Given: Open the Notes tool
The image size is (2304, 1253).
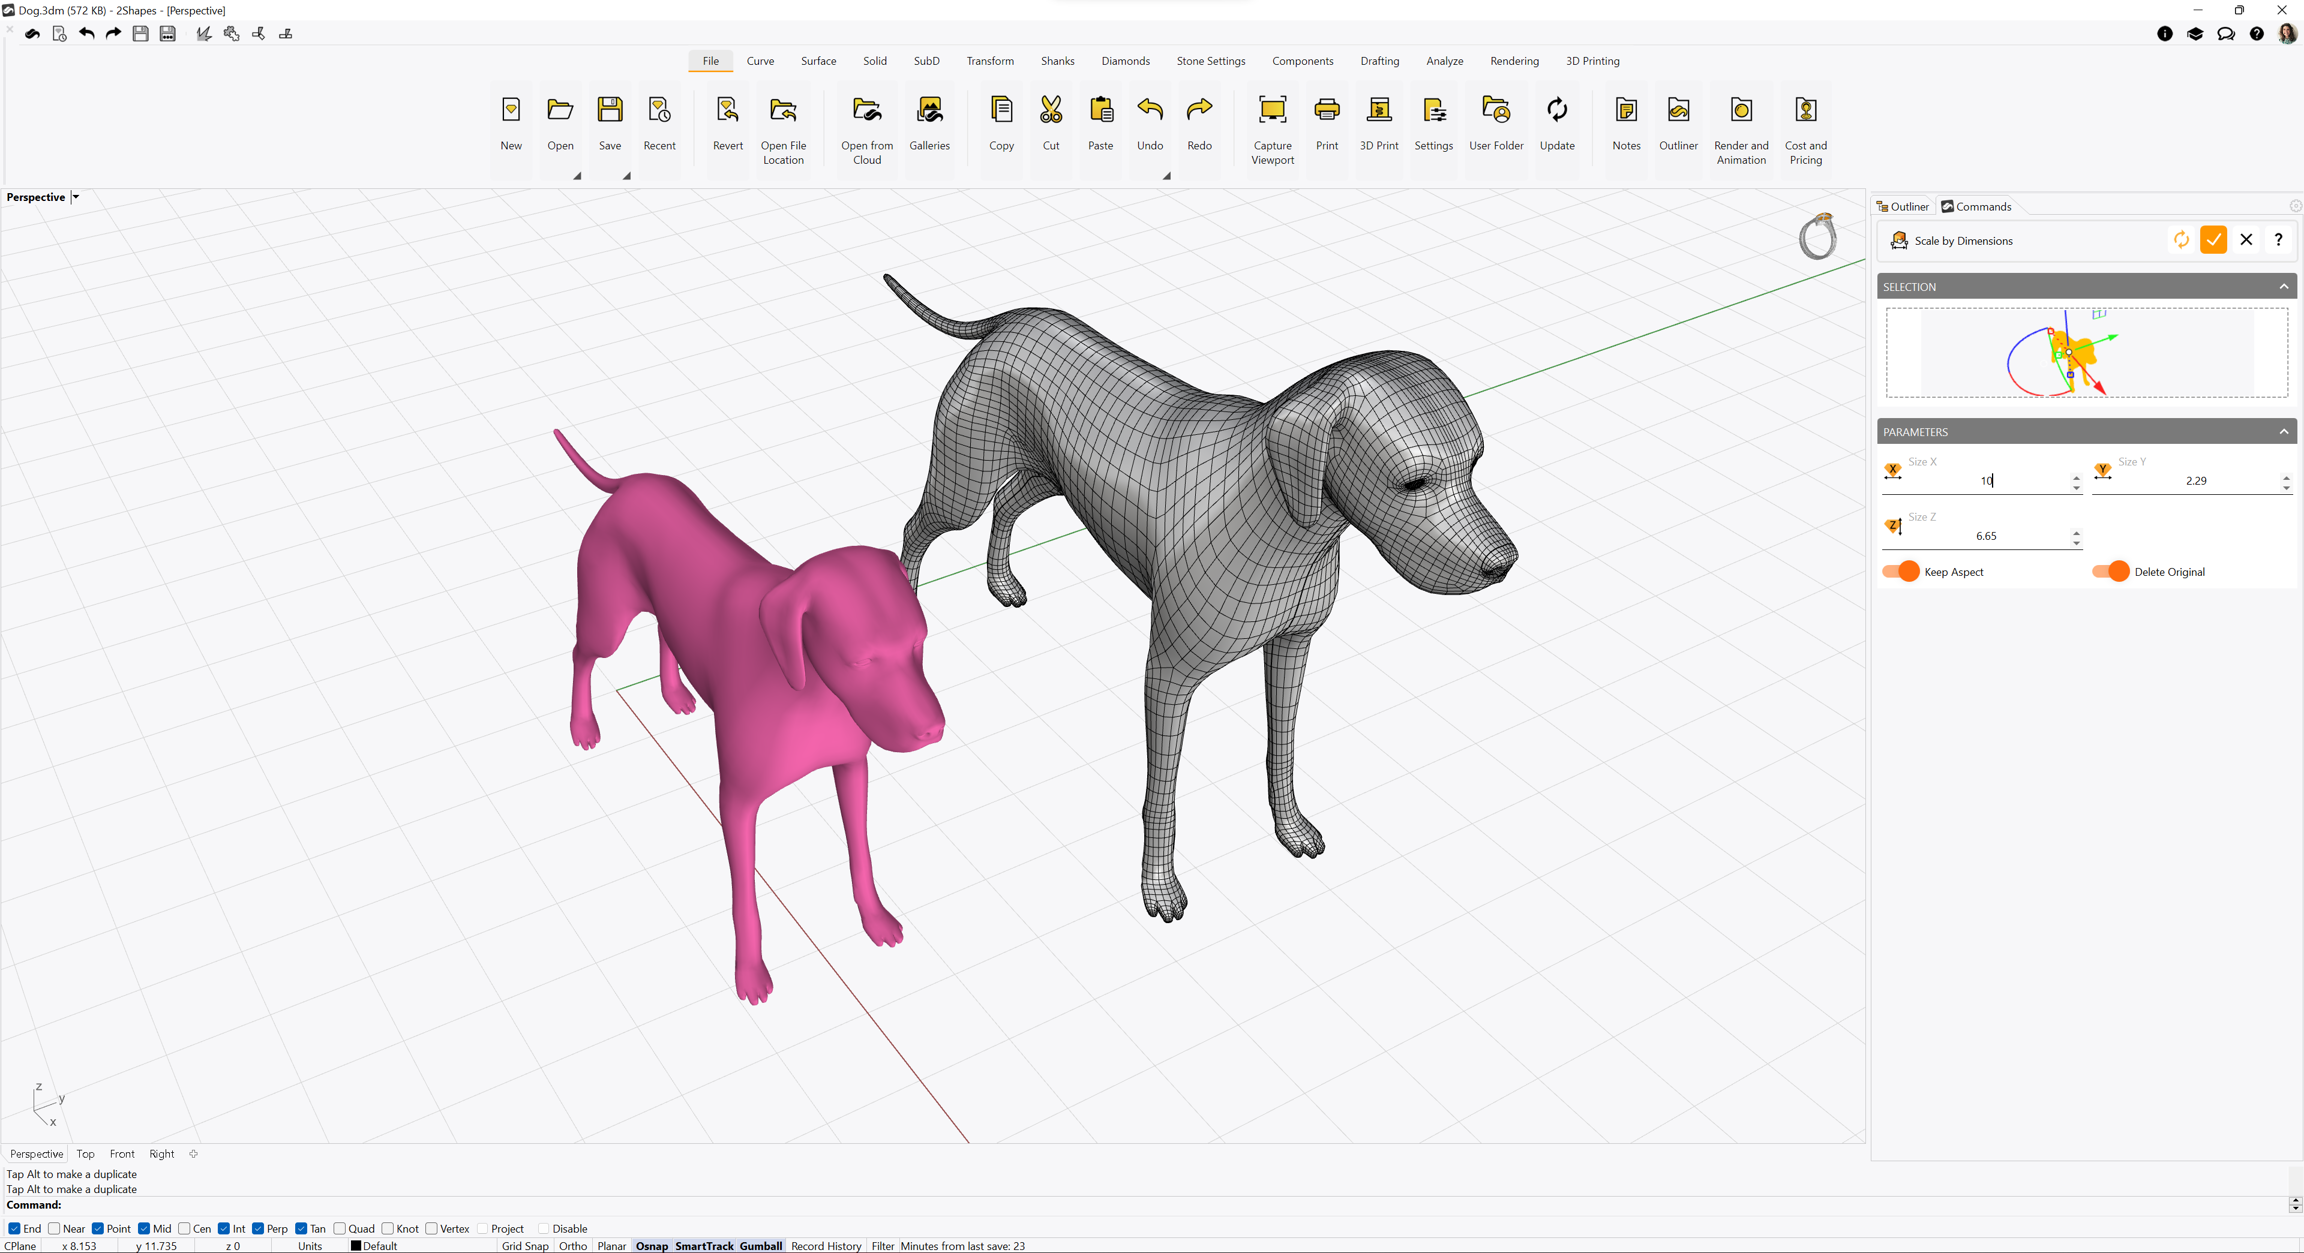Looking at the screenshot, I should [x=1626, y=112].
